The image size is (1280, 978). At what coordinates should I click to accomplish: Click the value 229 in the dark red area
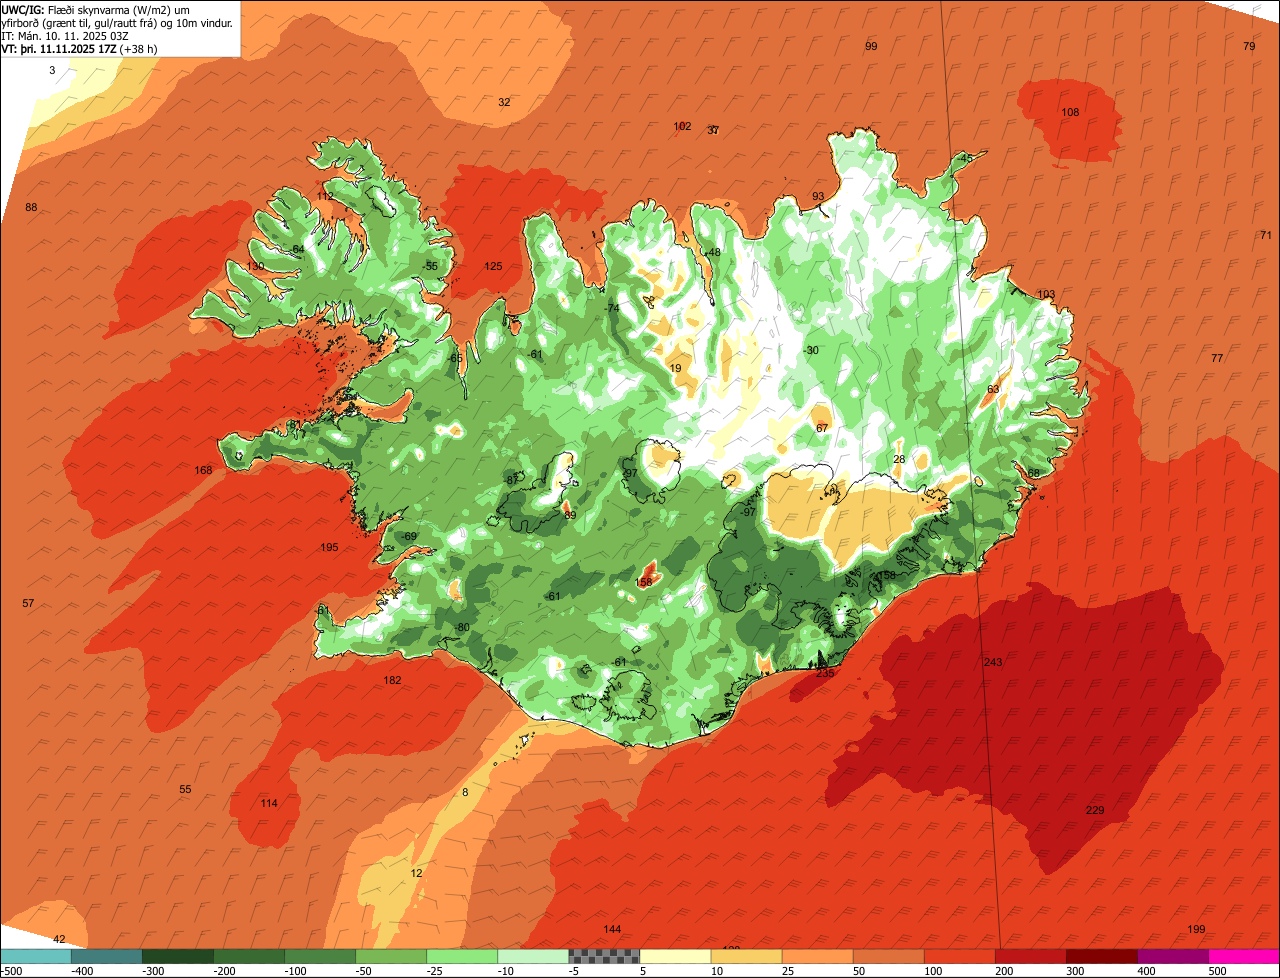(1095, 810)
